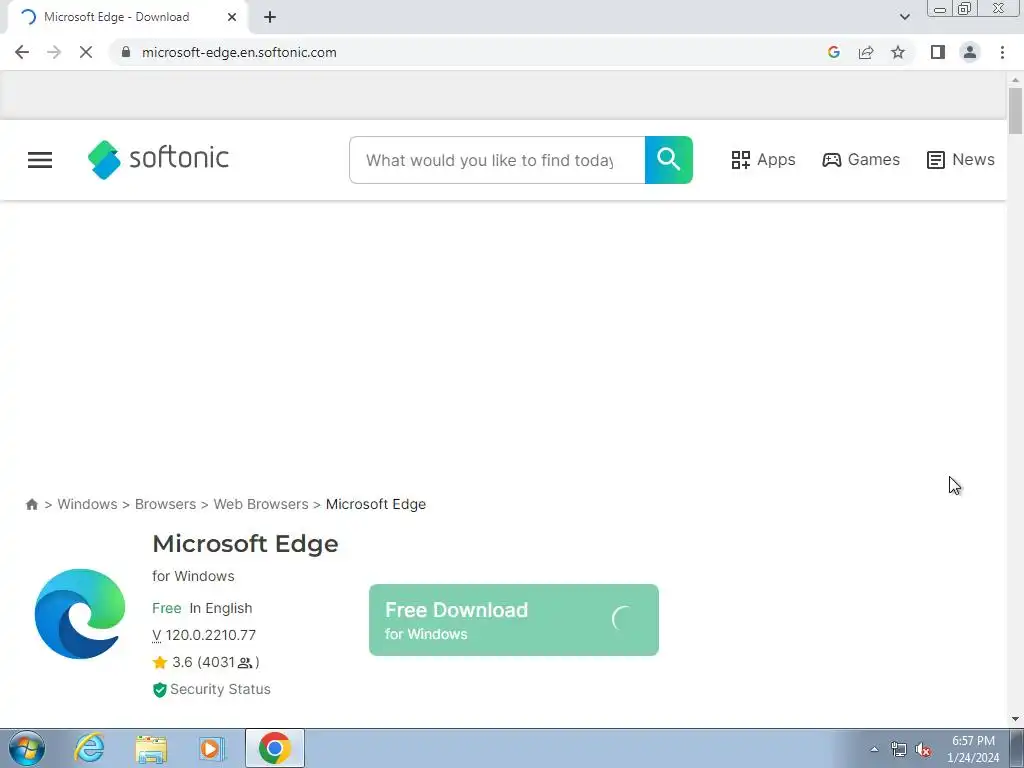1024x768 pixels.
Task: Expand the tab search dropdown
Action: pos(904,17)
